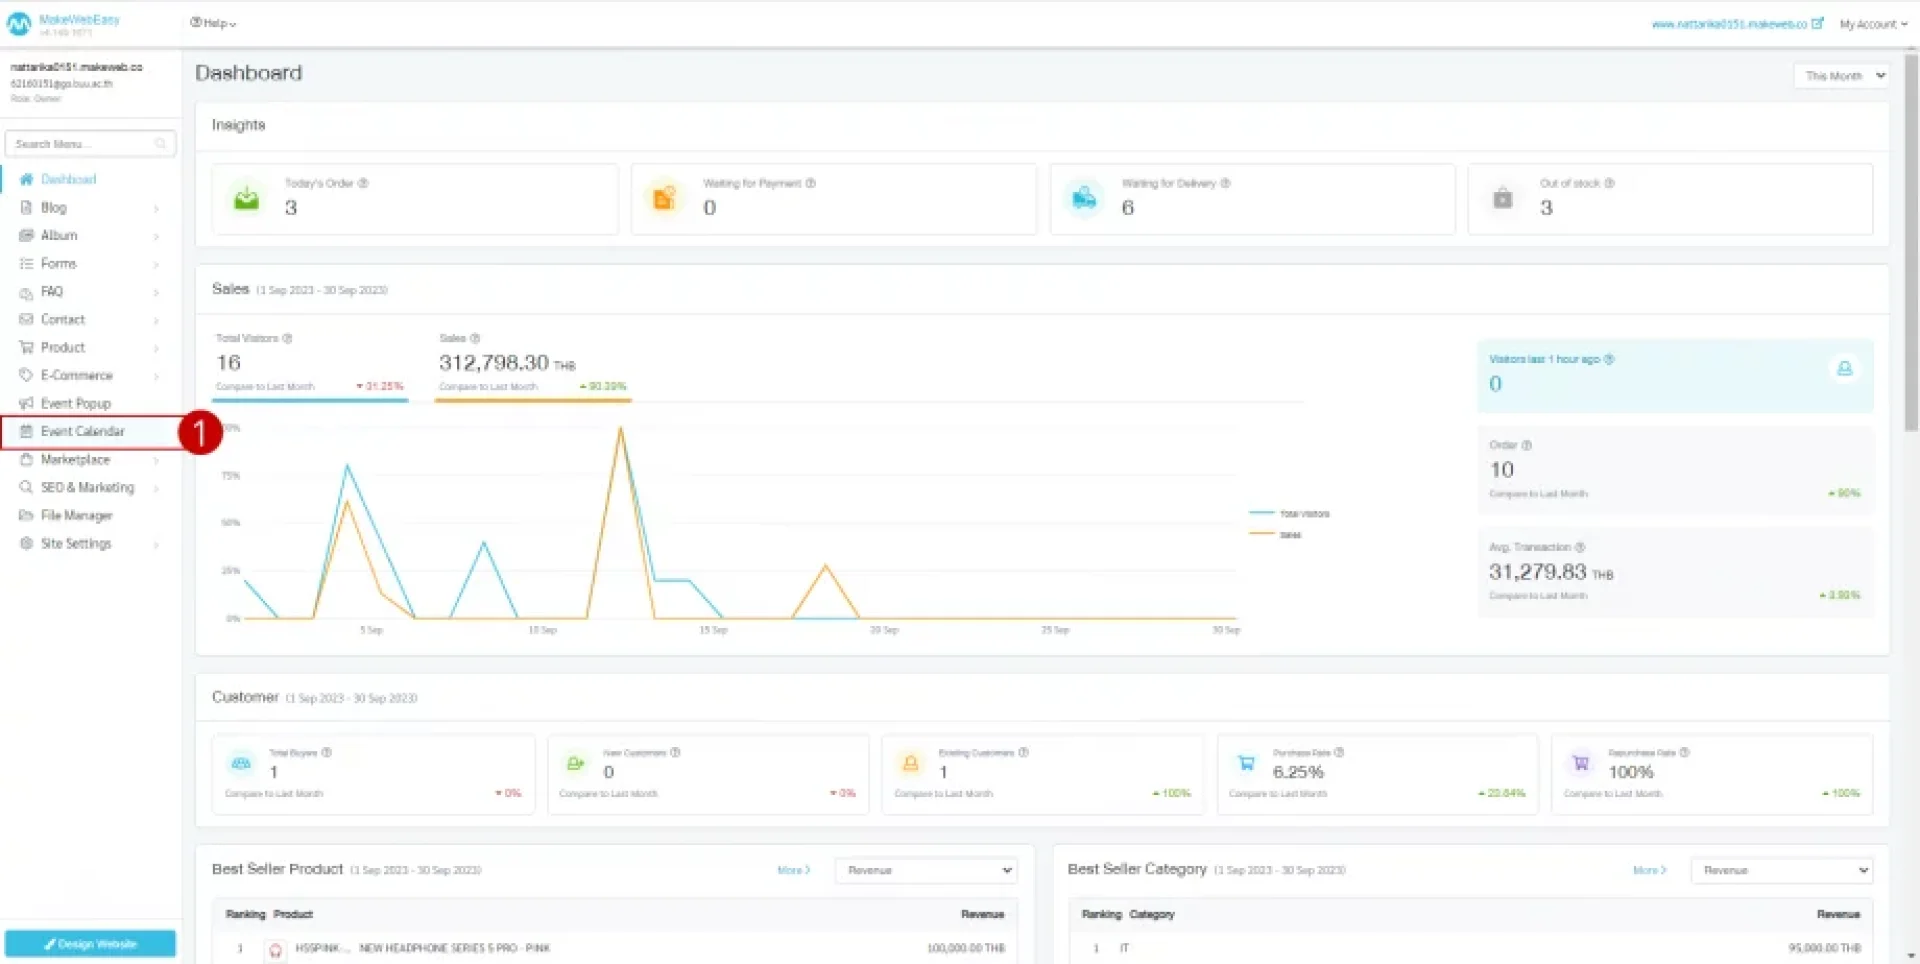Click the Waiting for Delivery truck icon
This screenshot has width=1920, height=964.
(1084, 198)
